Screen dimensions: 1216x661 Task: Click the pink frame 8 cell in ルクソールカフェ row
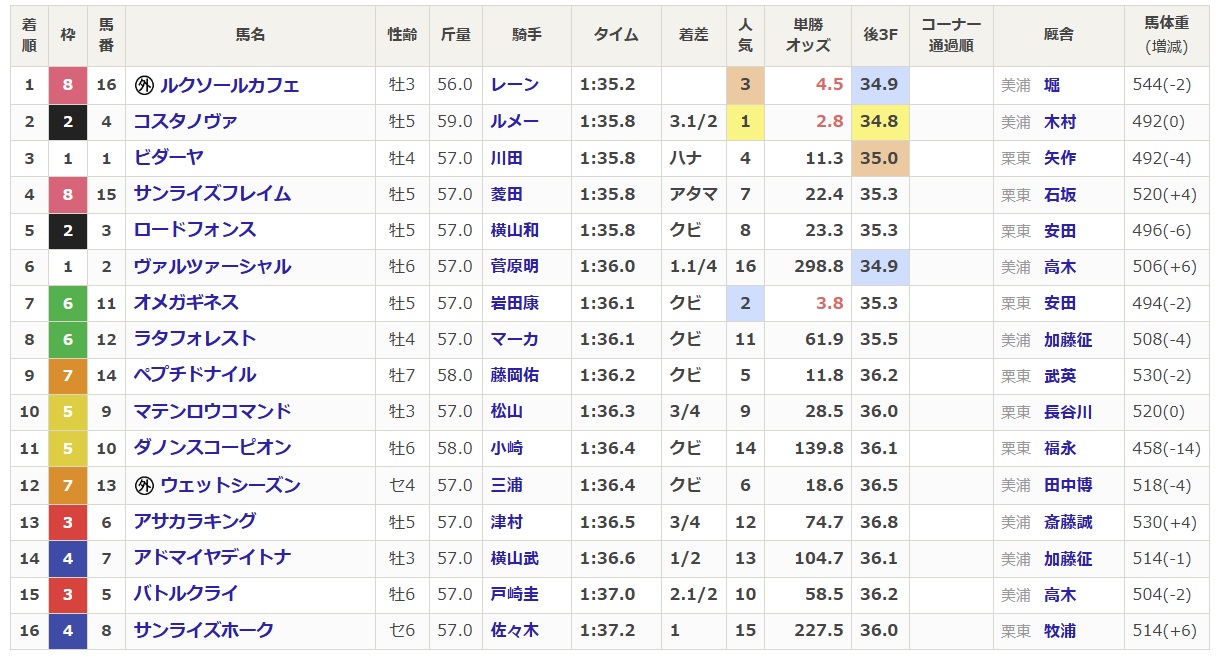point(67,85)
